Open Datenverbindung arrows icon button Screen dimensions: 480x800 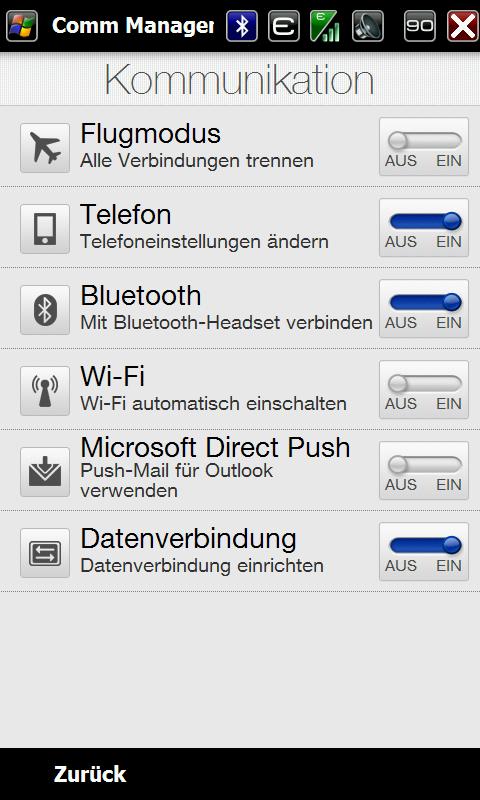coord(45,553)
